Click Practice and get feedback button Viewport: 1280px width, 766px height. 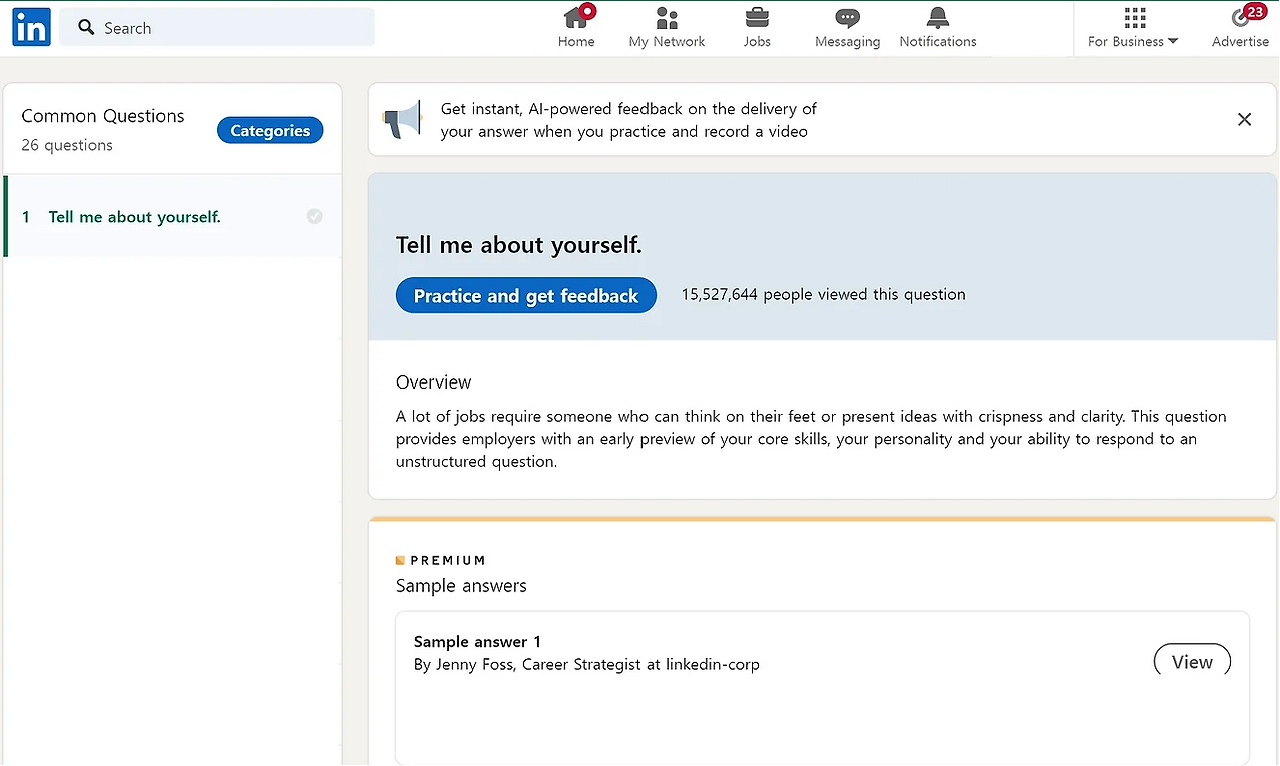click(526, 295)
